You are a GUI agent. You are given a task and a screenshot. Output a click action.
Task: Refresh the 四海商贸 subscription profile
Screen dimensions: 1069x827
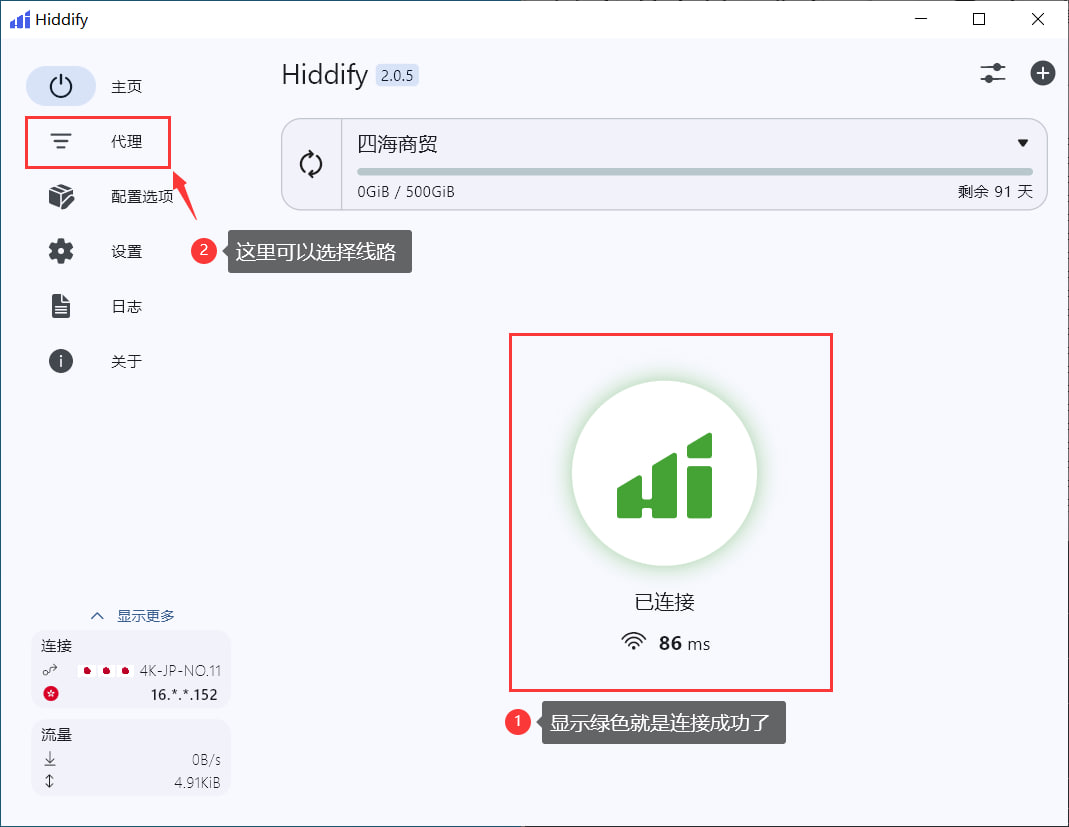[312, 164]
